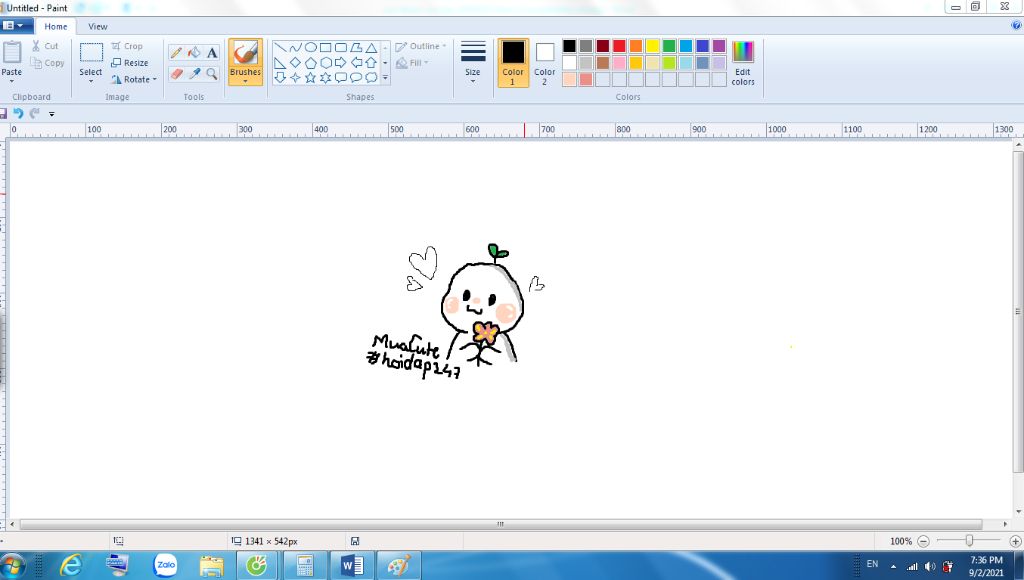Select the Text tool

(212, 53)
